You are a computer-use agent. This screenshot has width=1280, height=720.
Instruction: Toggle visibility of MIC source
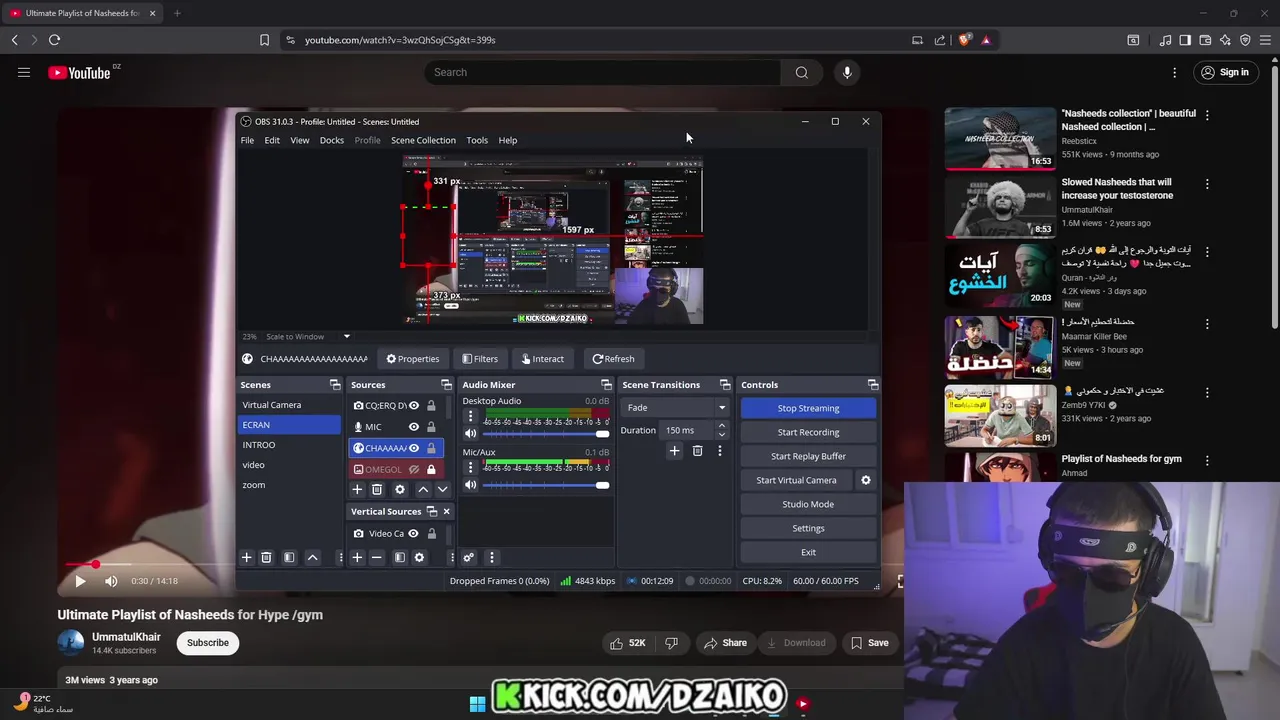point(413,427)
